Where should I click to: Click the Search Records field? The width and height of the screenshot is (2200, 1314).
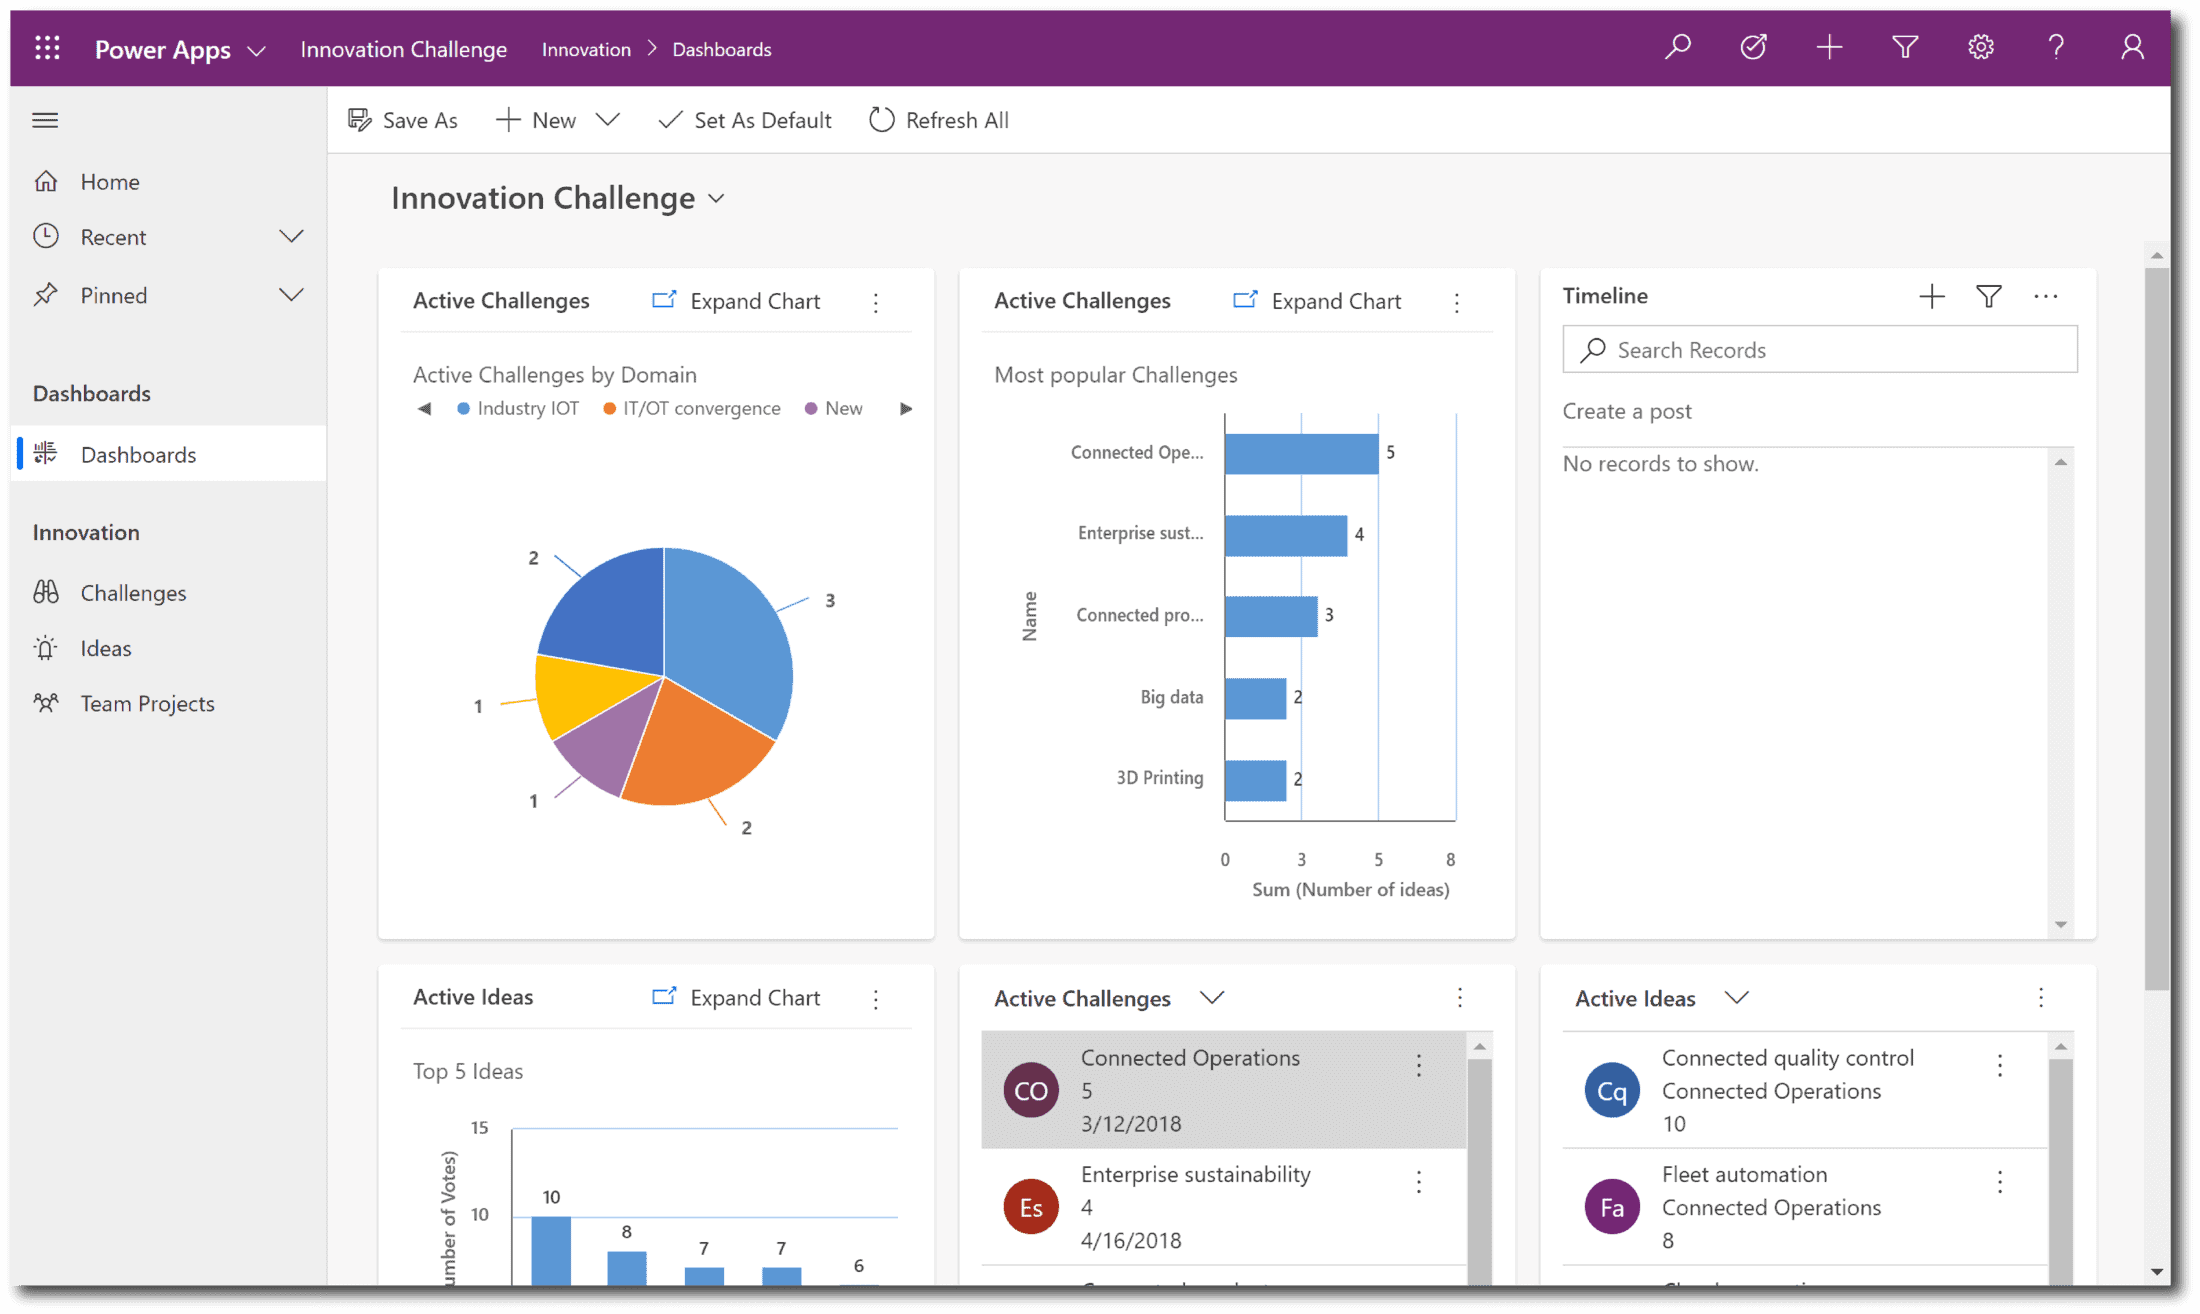[x=1820, y=349]
